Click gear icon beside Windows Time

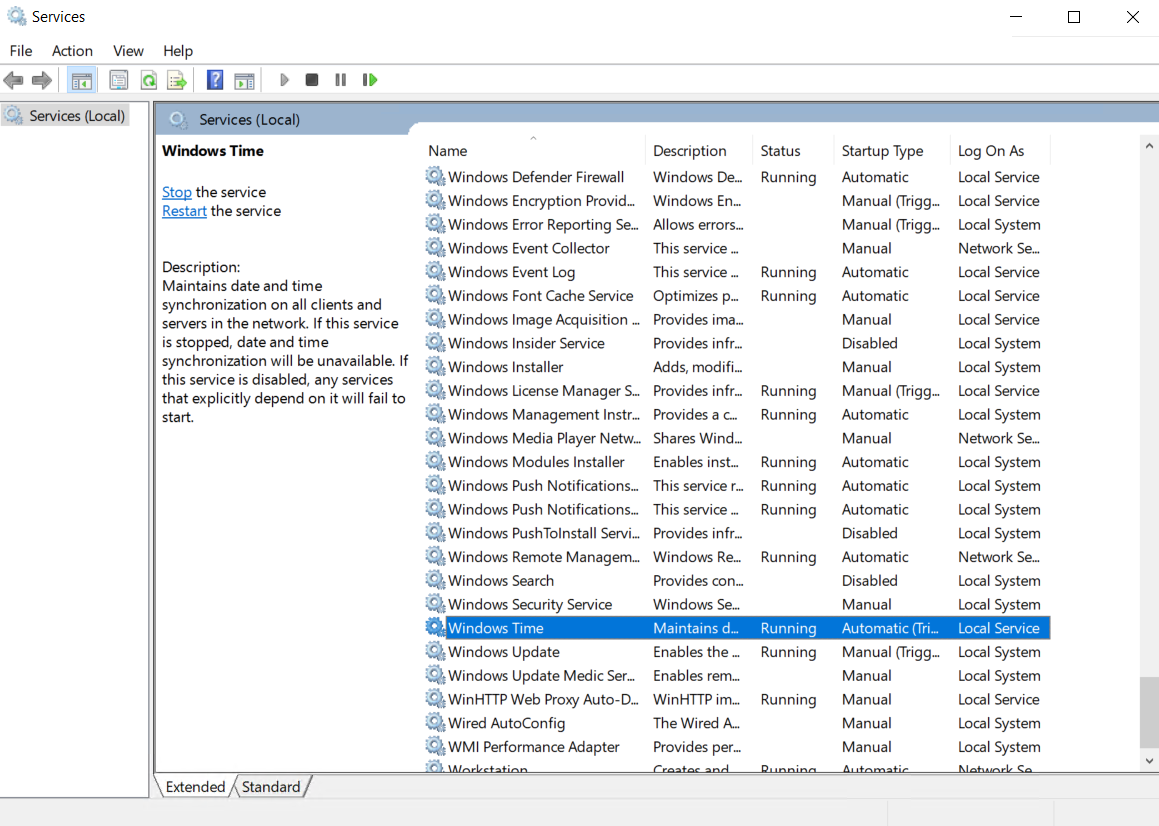tap(435, 627)
